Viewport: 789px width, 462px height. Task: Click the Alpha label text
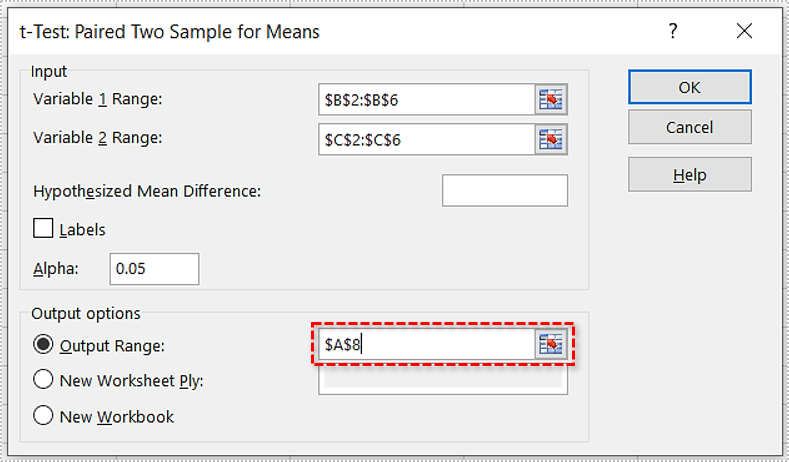[56, 269]
